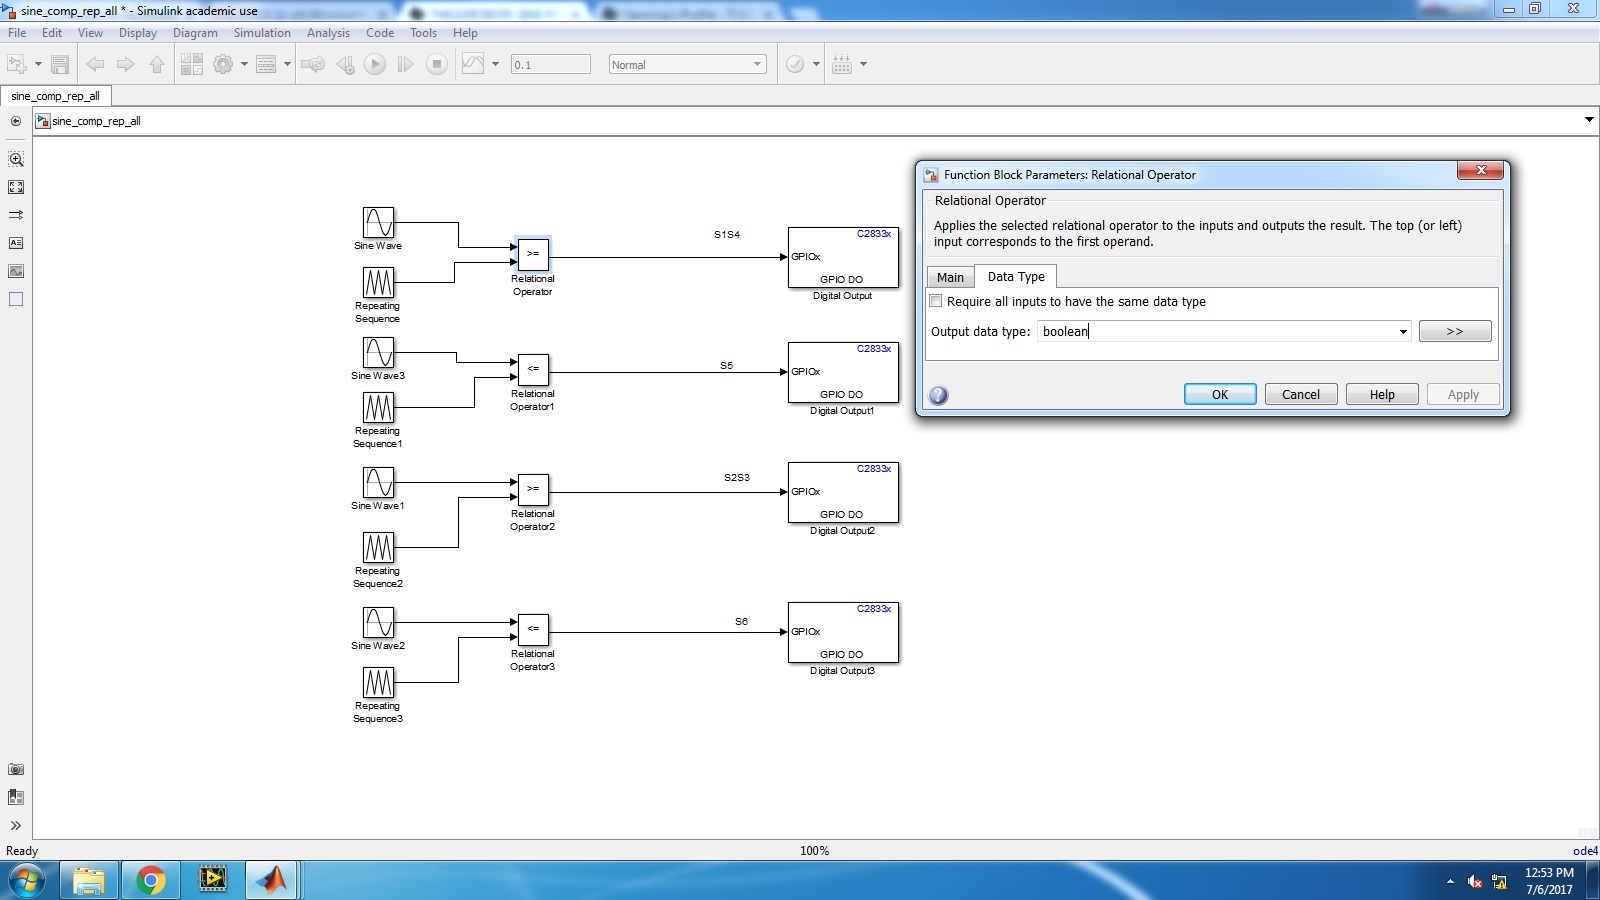
Task: Go back using the Back arrow icon
Action: [95, 64]
